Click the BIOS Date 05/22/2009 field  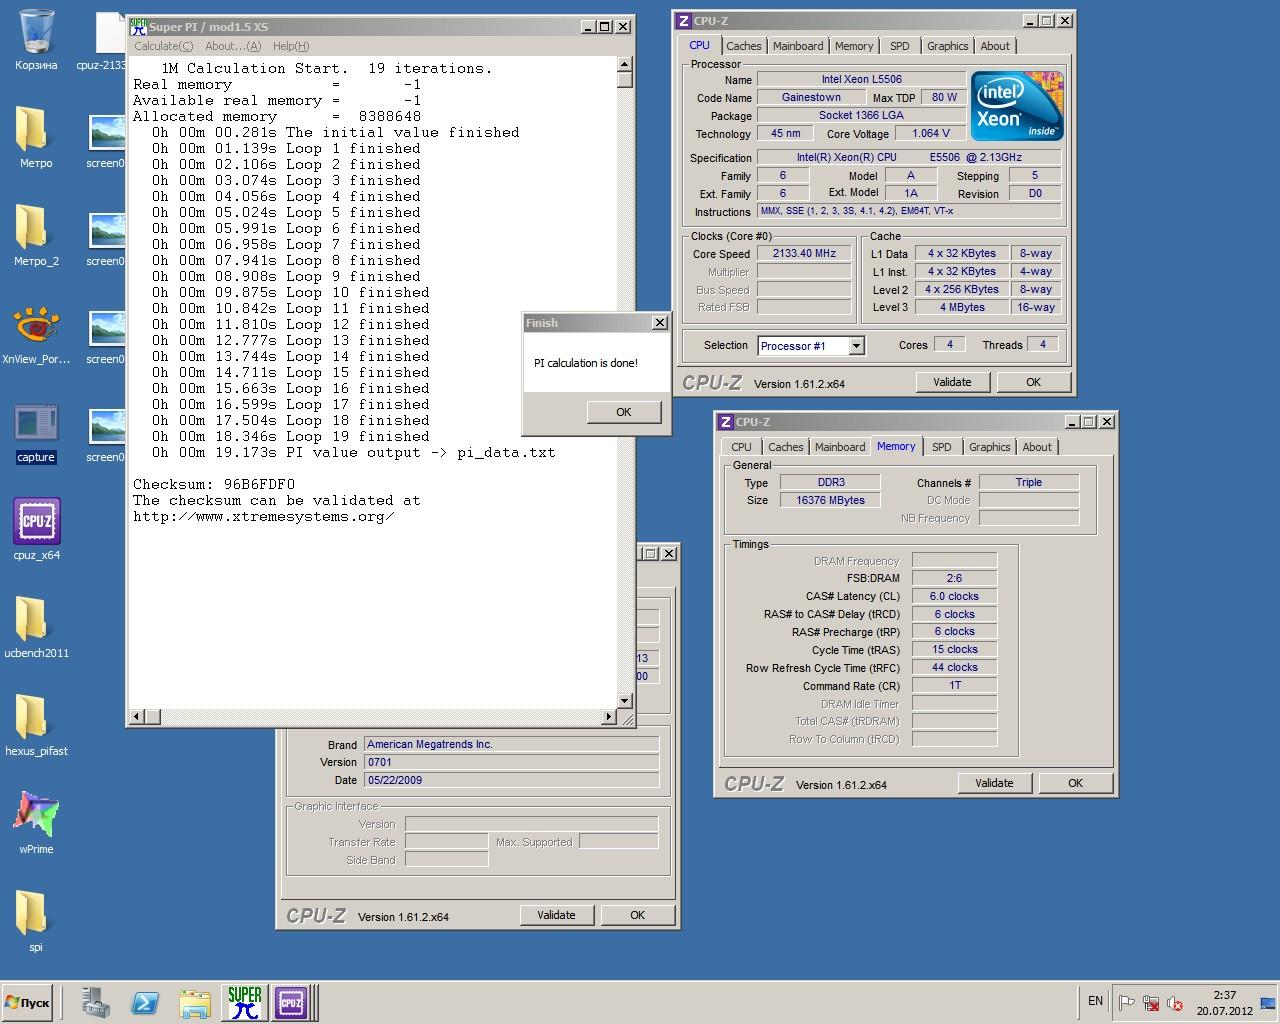(511, 780)
